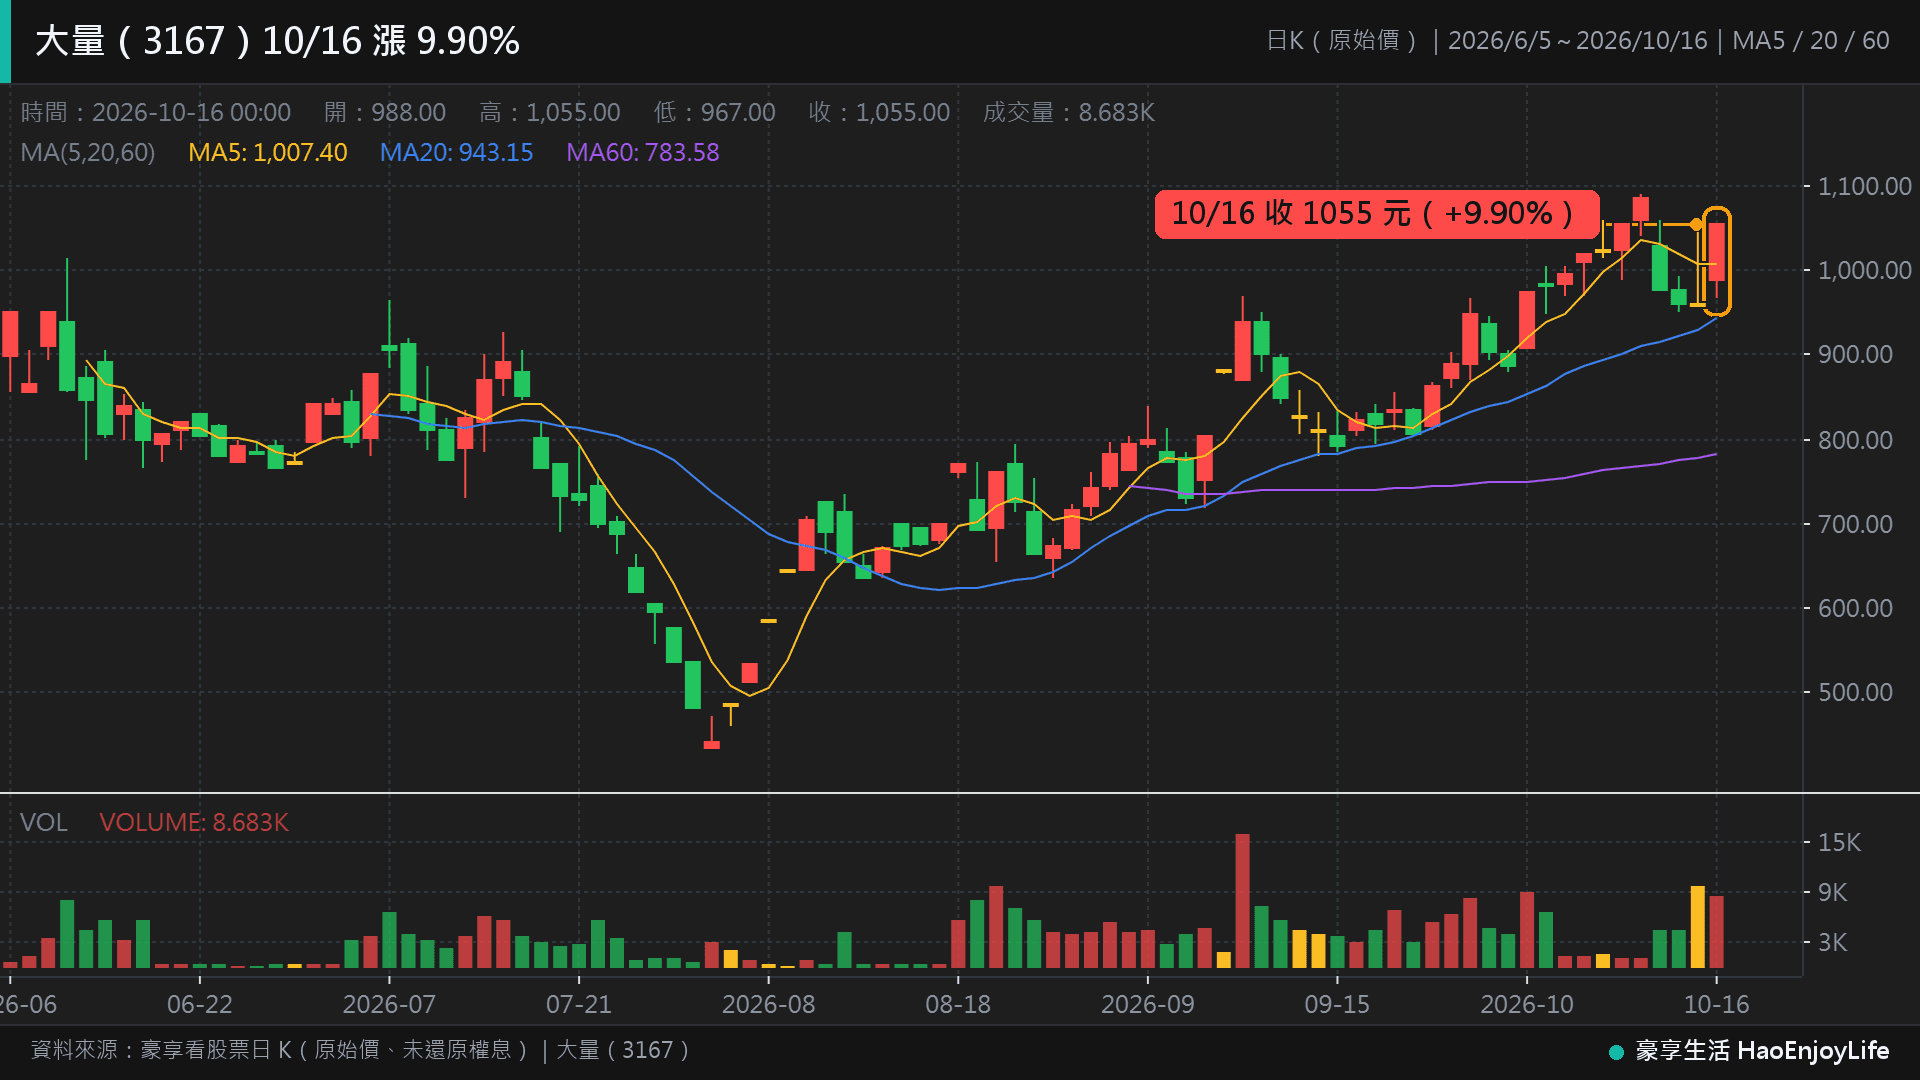
Task: Click the 15K volume axis label
Action: tap(1839, 842)
